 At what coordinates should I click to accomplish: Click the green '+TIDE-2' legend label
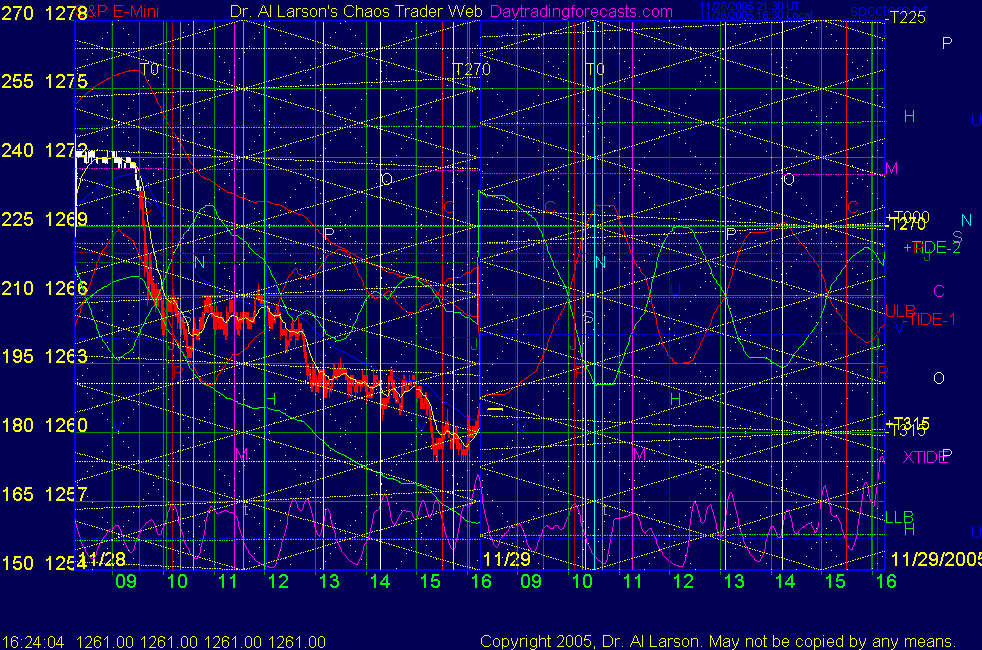[932, 248]
